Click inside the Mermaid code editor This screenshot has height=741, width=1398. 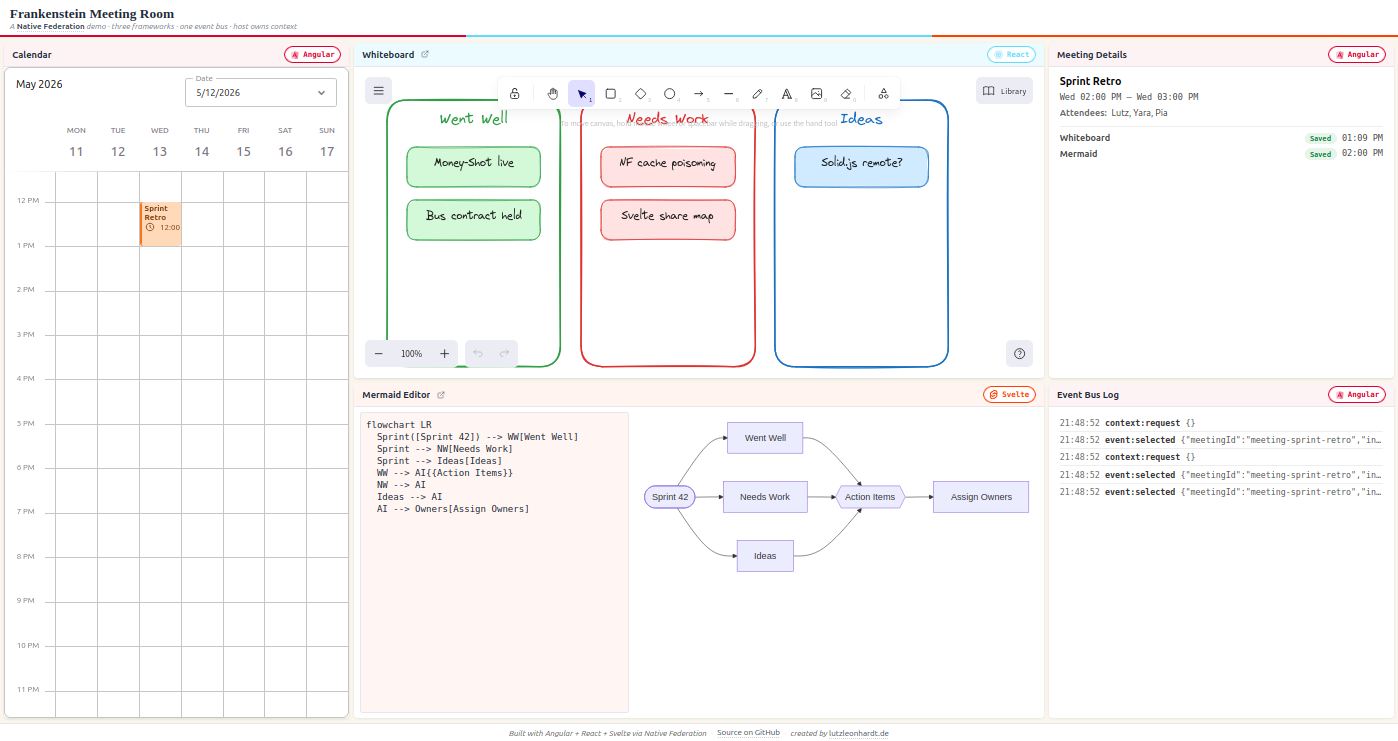[494, 562]
